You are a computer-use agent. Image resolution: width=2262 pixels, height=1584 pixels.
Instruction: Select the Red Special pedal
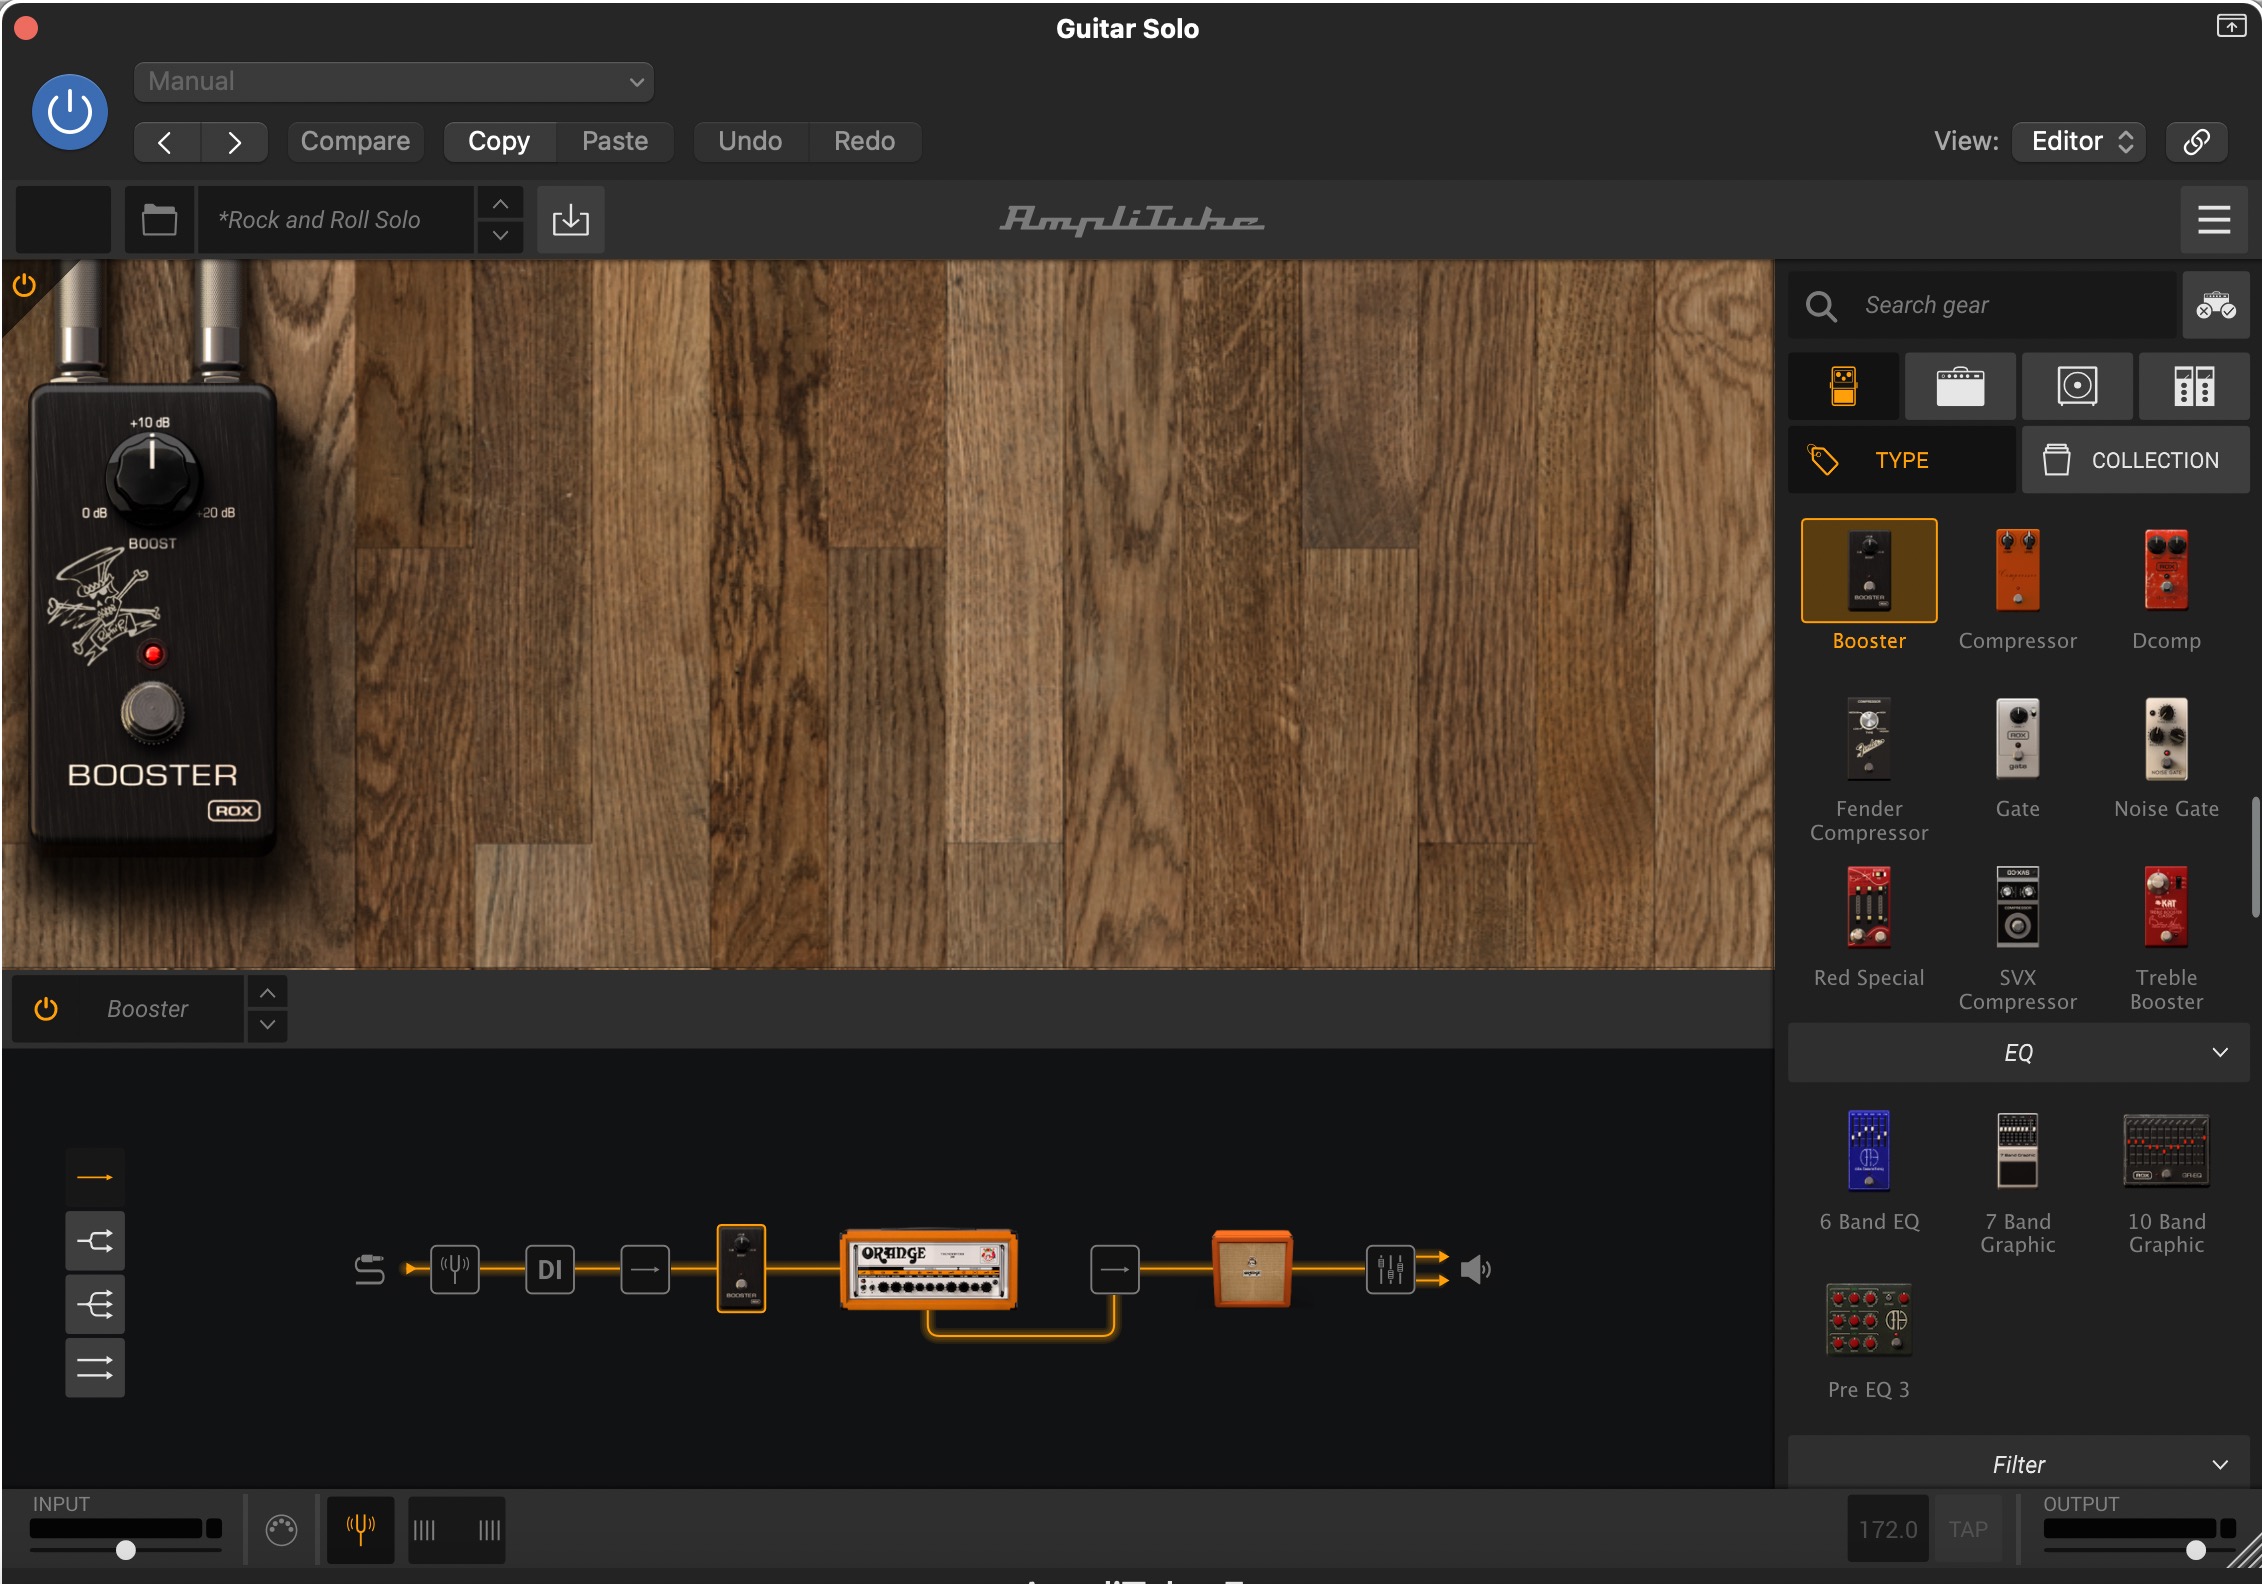(x=1869, y=907)
